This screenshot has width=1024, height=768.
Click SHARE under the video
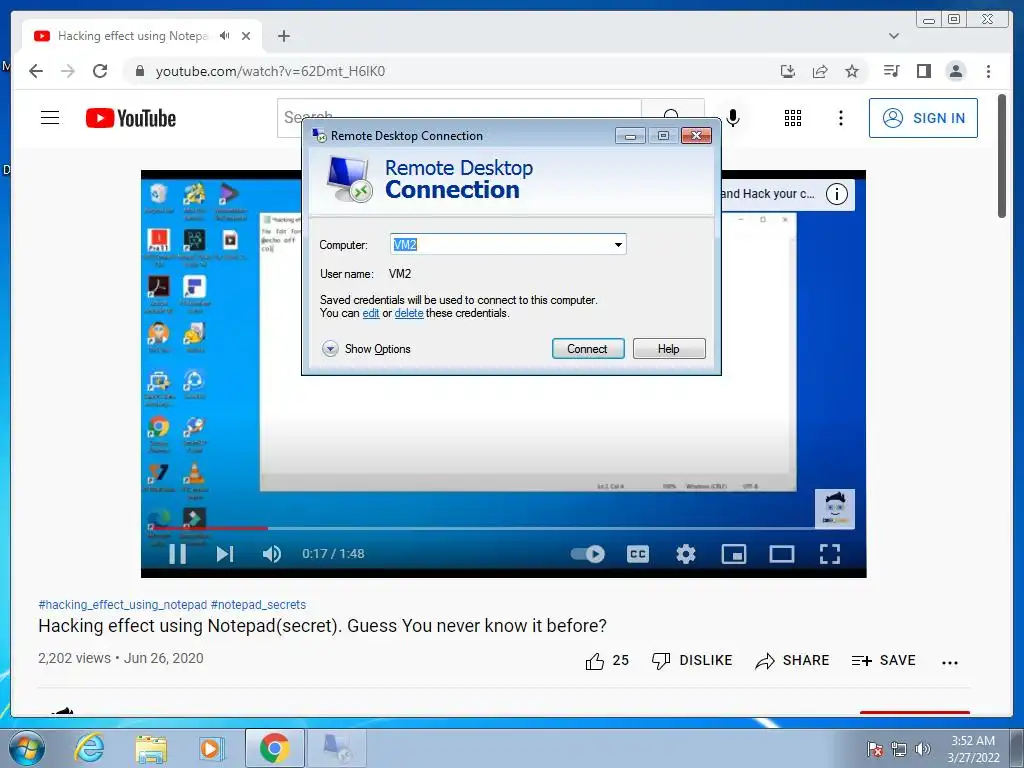(792, 661)
